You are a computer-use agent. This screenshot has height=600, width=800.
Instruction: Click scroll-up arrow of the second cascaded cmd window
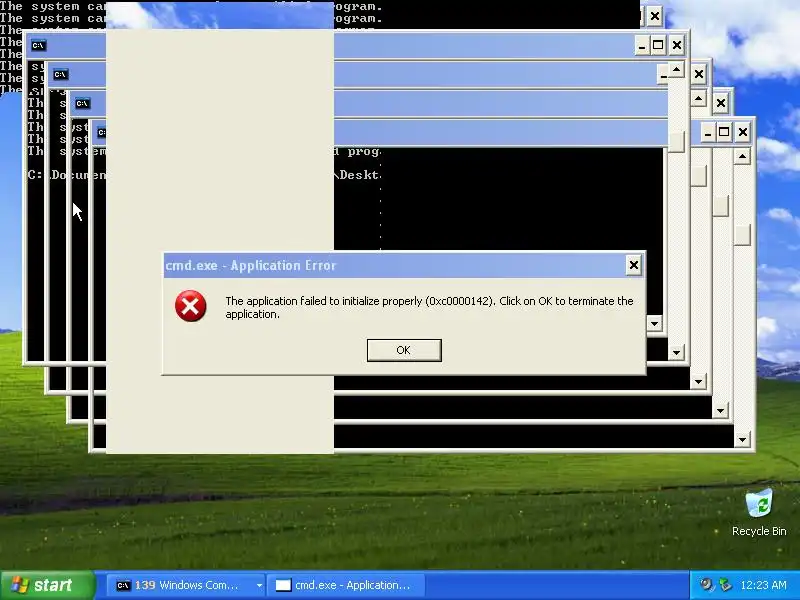[698, 98]
